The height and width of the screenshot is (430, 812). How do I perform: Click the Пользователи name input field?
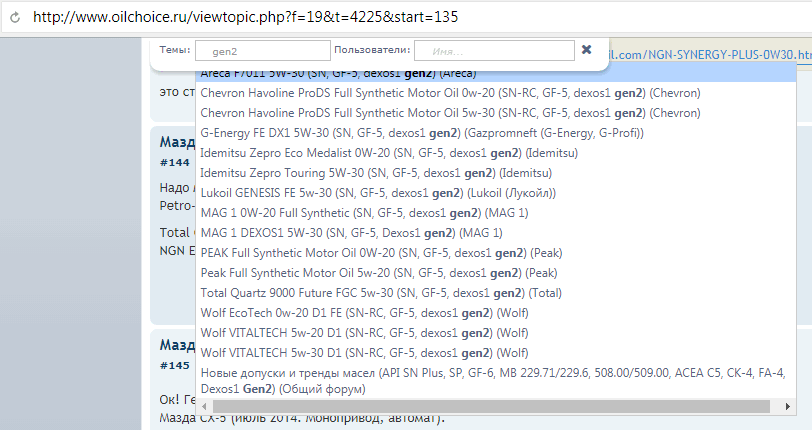[x=494, y=51]
